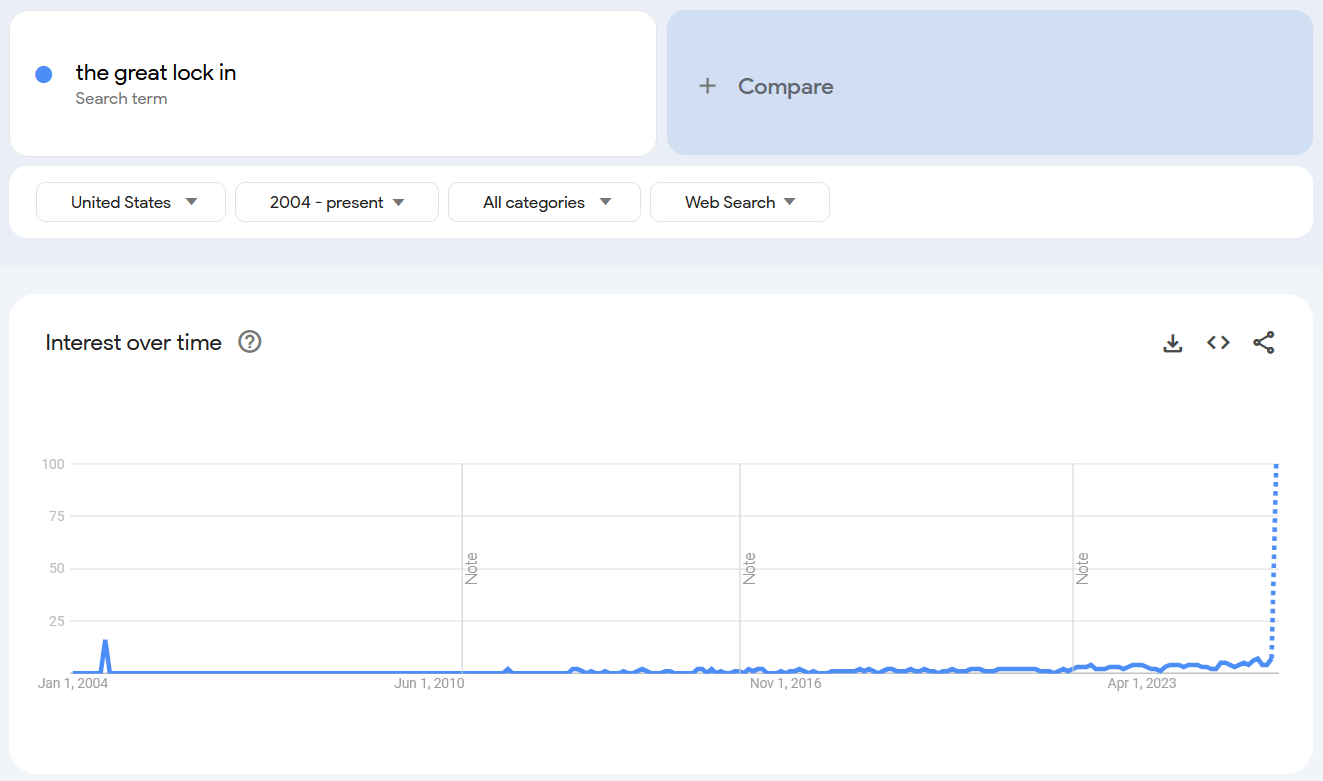
Task: Click the flat trend line near Nov 2016
Action: (x=786, y=668)
